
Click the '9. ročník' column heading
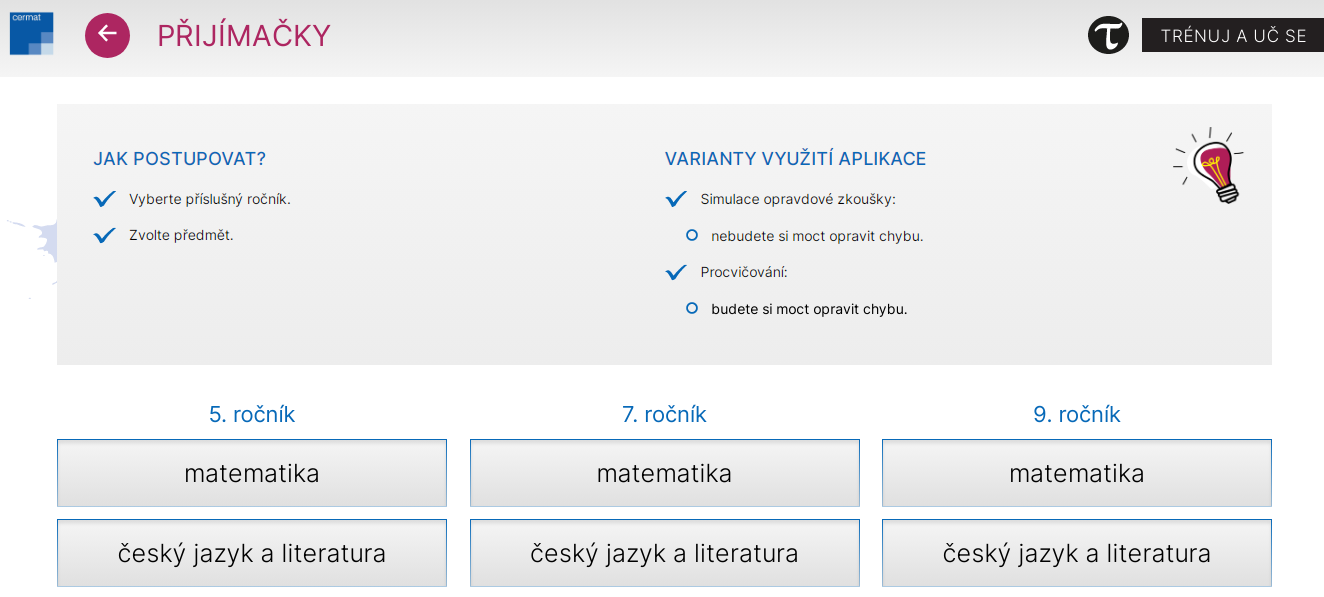1076,414
